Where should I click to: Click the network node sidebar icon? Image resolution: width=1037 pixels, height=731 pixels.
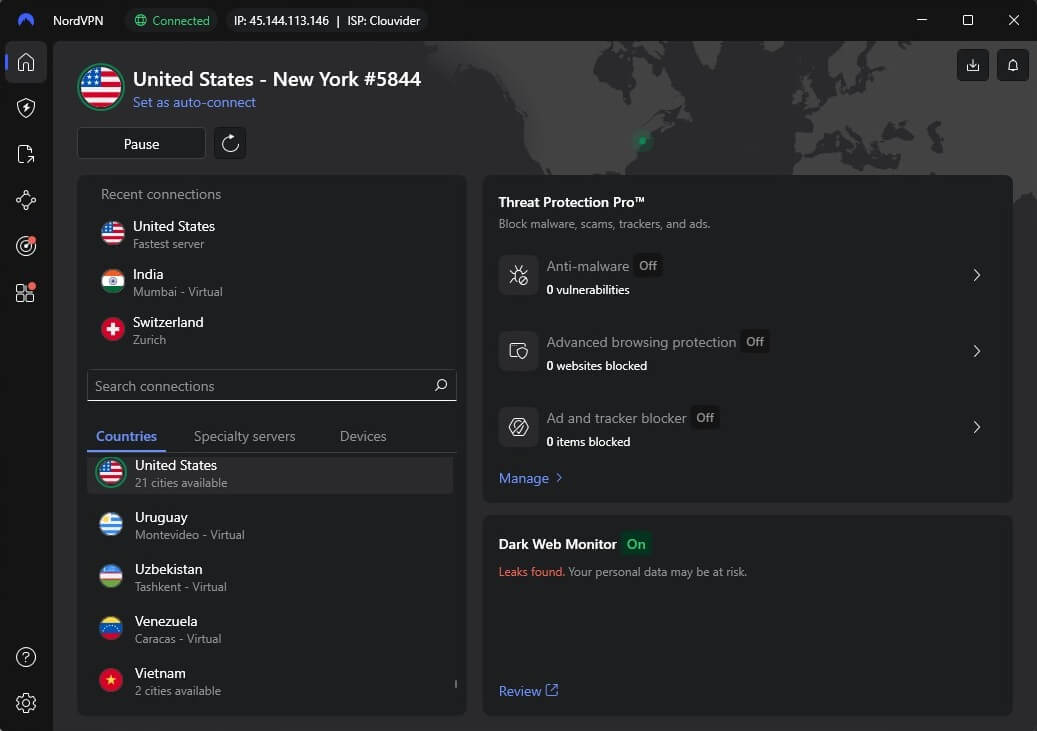pos(25,200)
